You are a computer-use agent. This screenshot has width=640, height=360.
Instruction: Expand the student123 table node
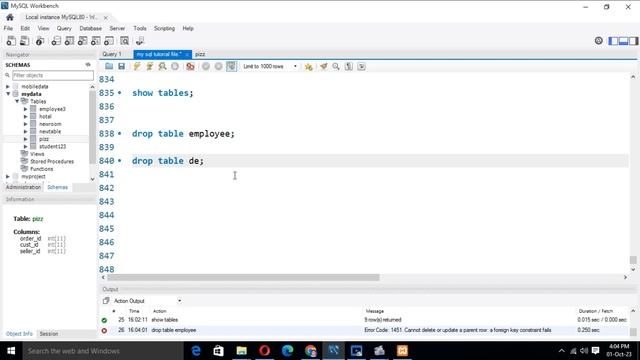[x=26, y=146]
